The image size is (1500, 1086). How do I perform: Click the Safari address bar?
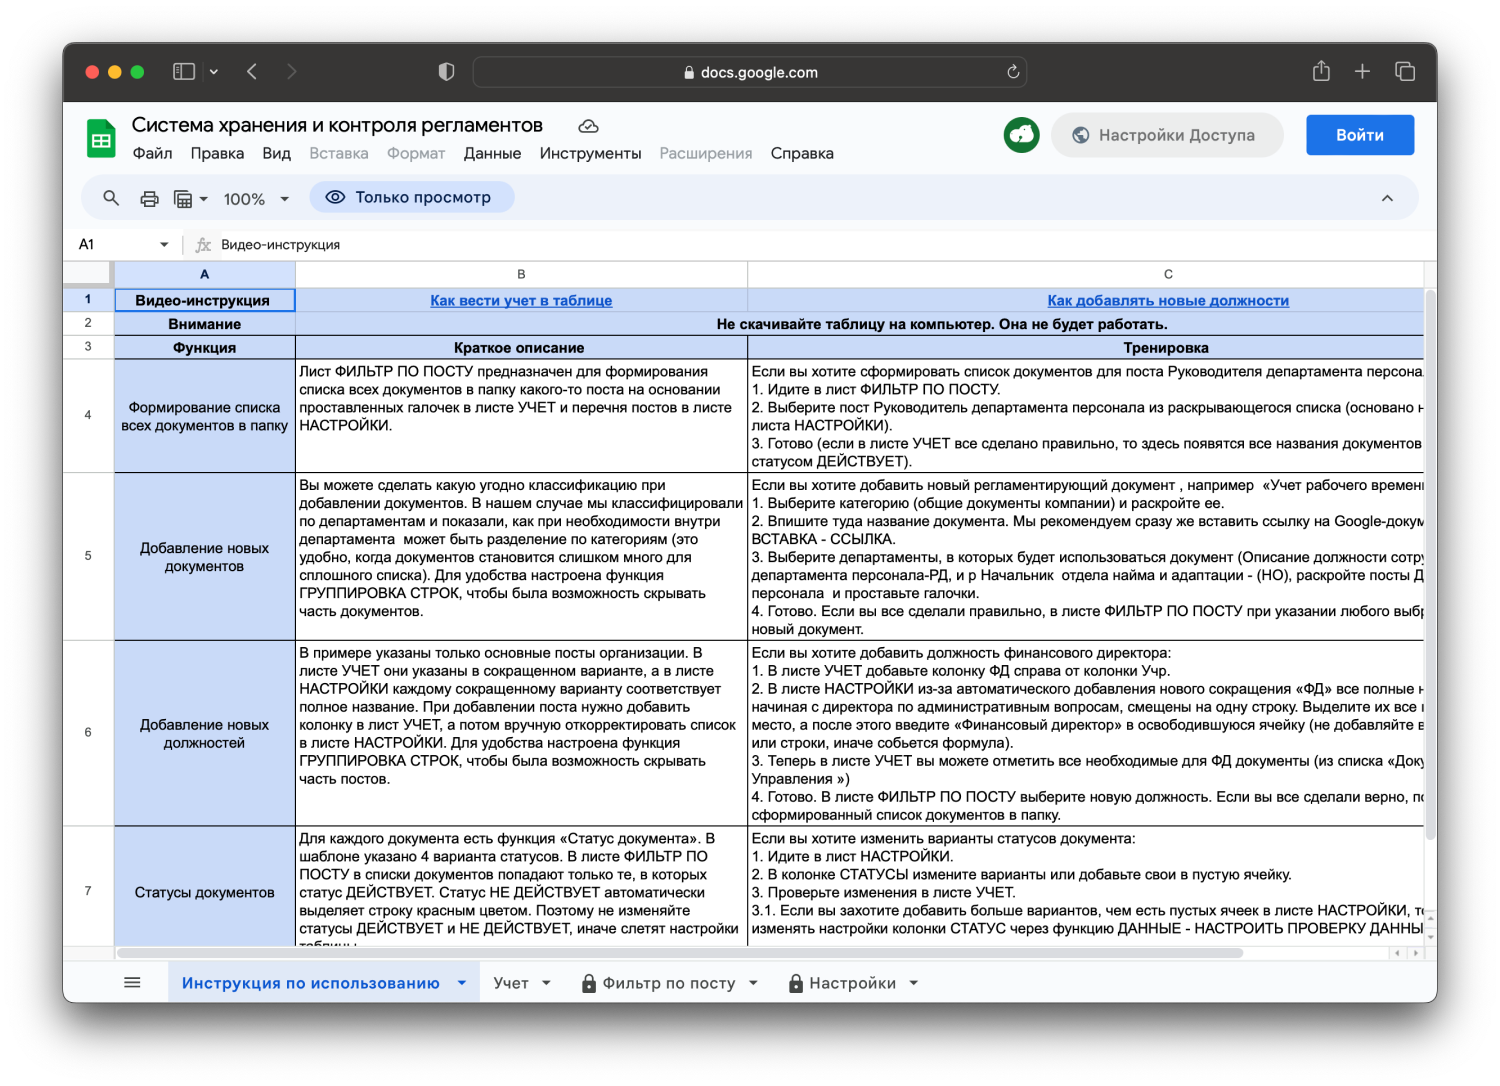[x=750, y=72]
